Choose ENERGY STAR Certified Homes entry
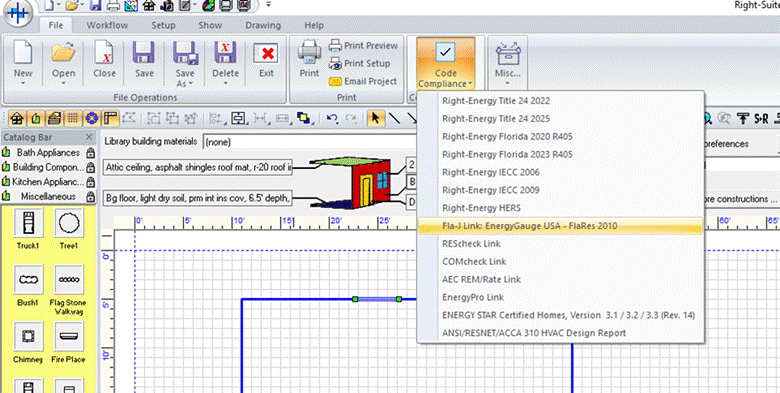This screenshot has width=780, height=393. click(x=560, y=315)
